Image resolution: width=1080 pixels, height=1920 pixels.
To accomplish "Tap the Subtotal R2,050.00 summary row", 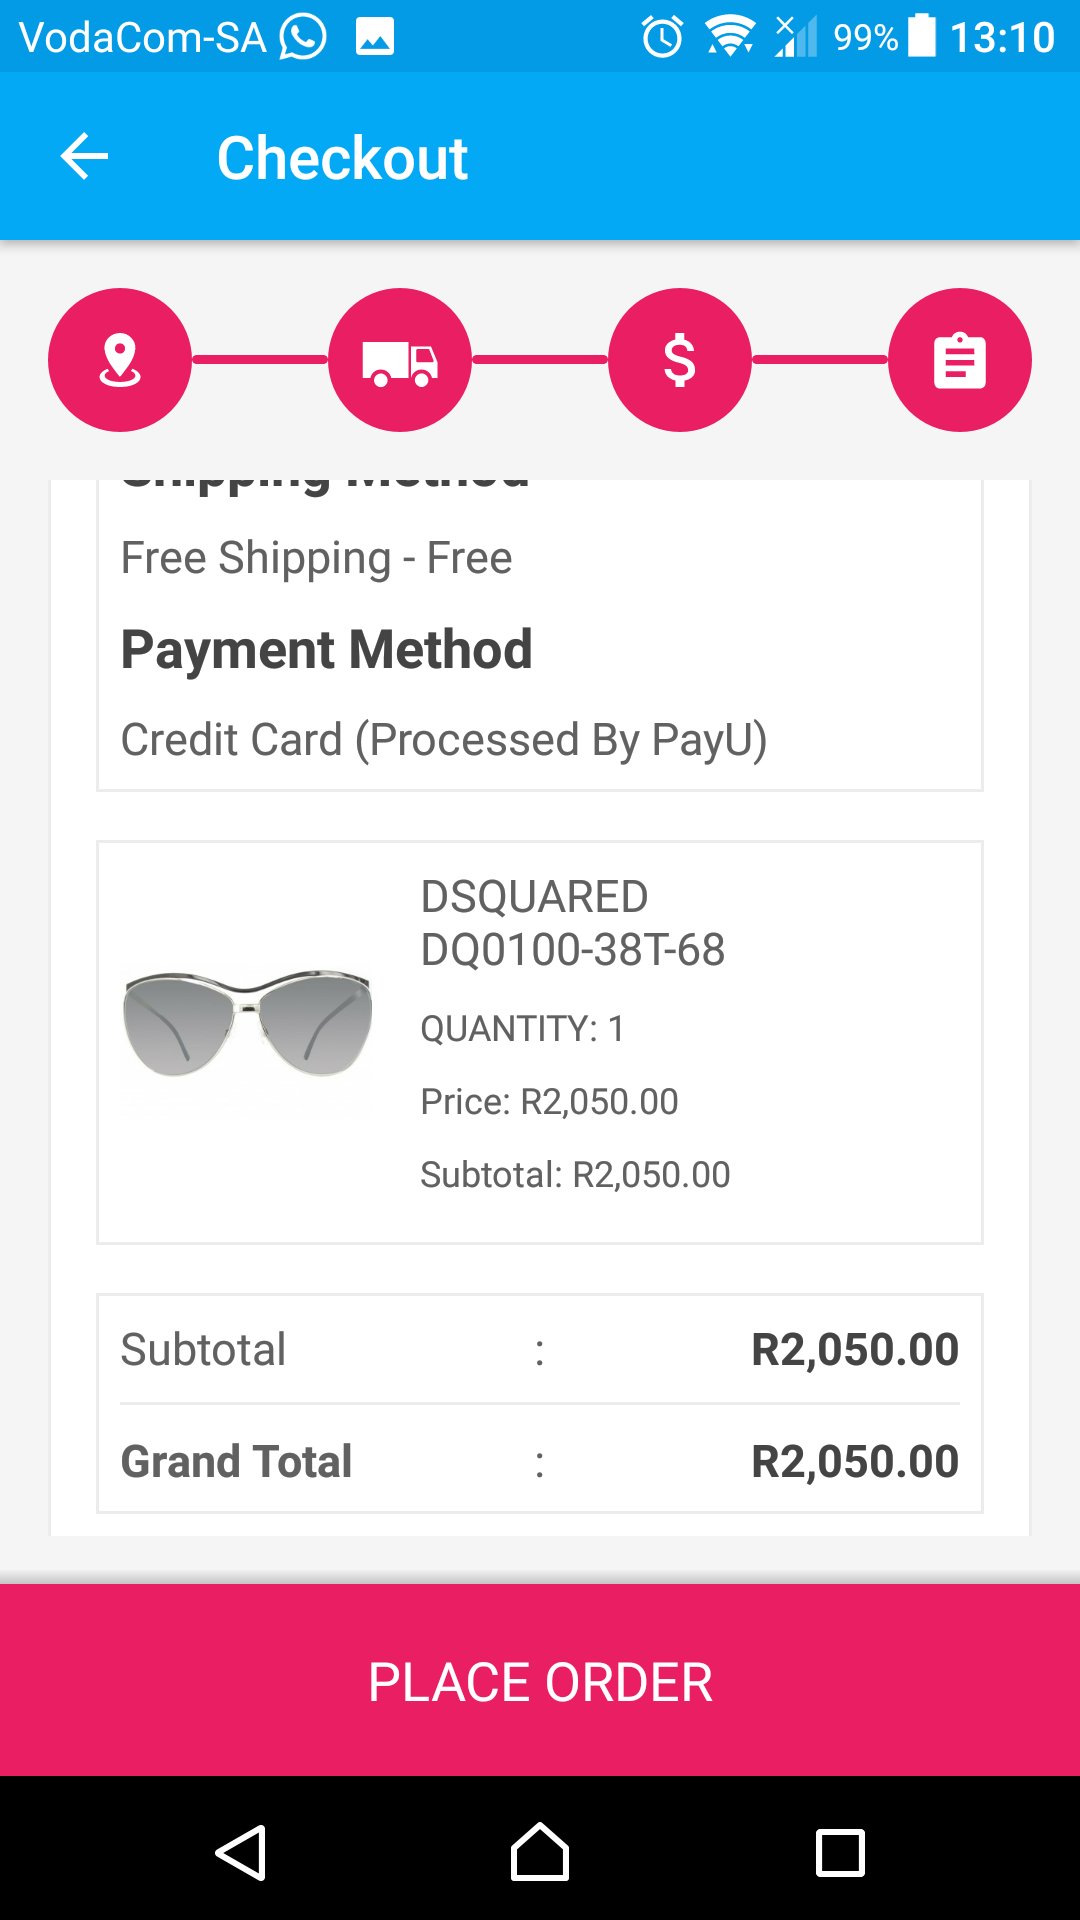I will [540, 1349].
